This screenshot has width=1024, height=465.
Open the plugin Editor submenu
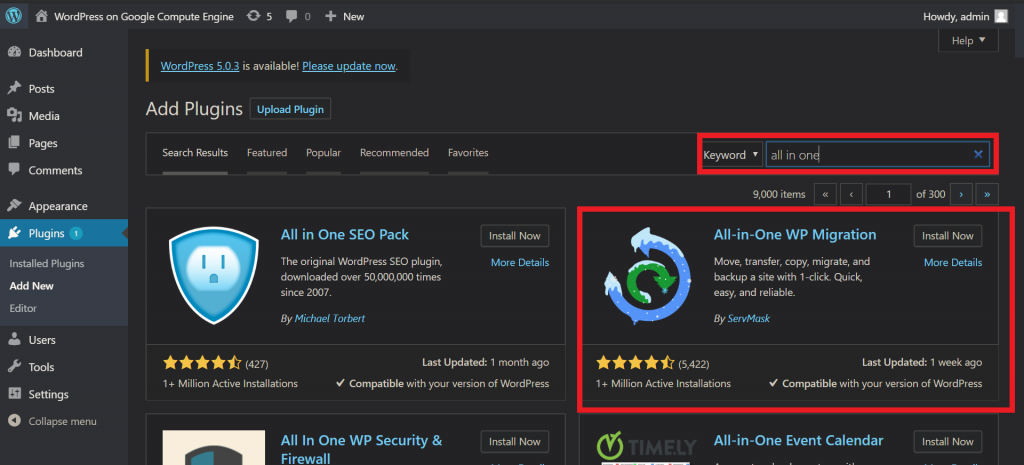(x=24, y=308)
